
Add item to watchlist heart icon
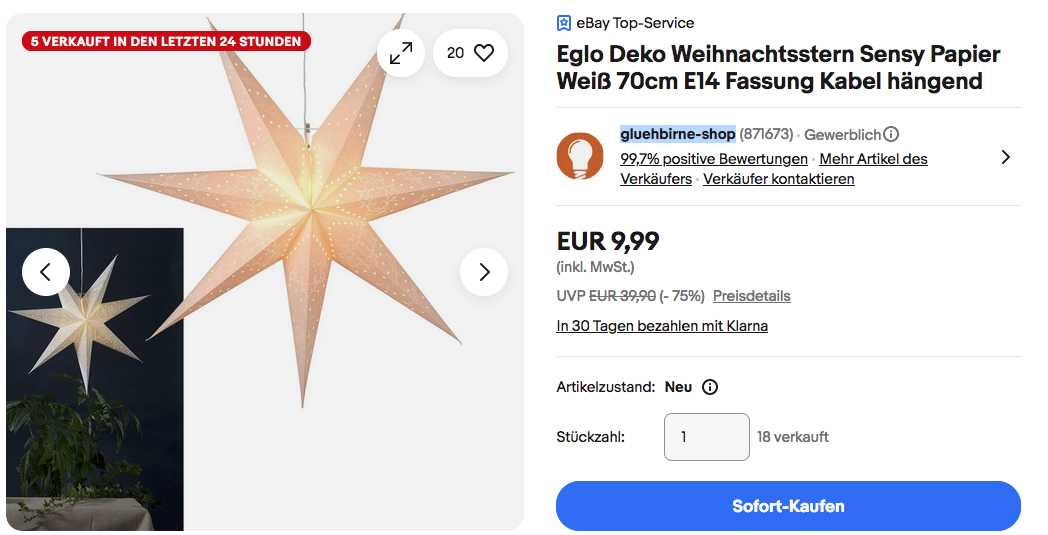click(484, 53)
